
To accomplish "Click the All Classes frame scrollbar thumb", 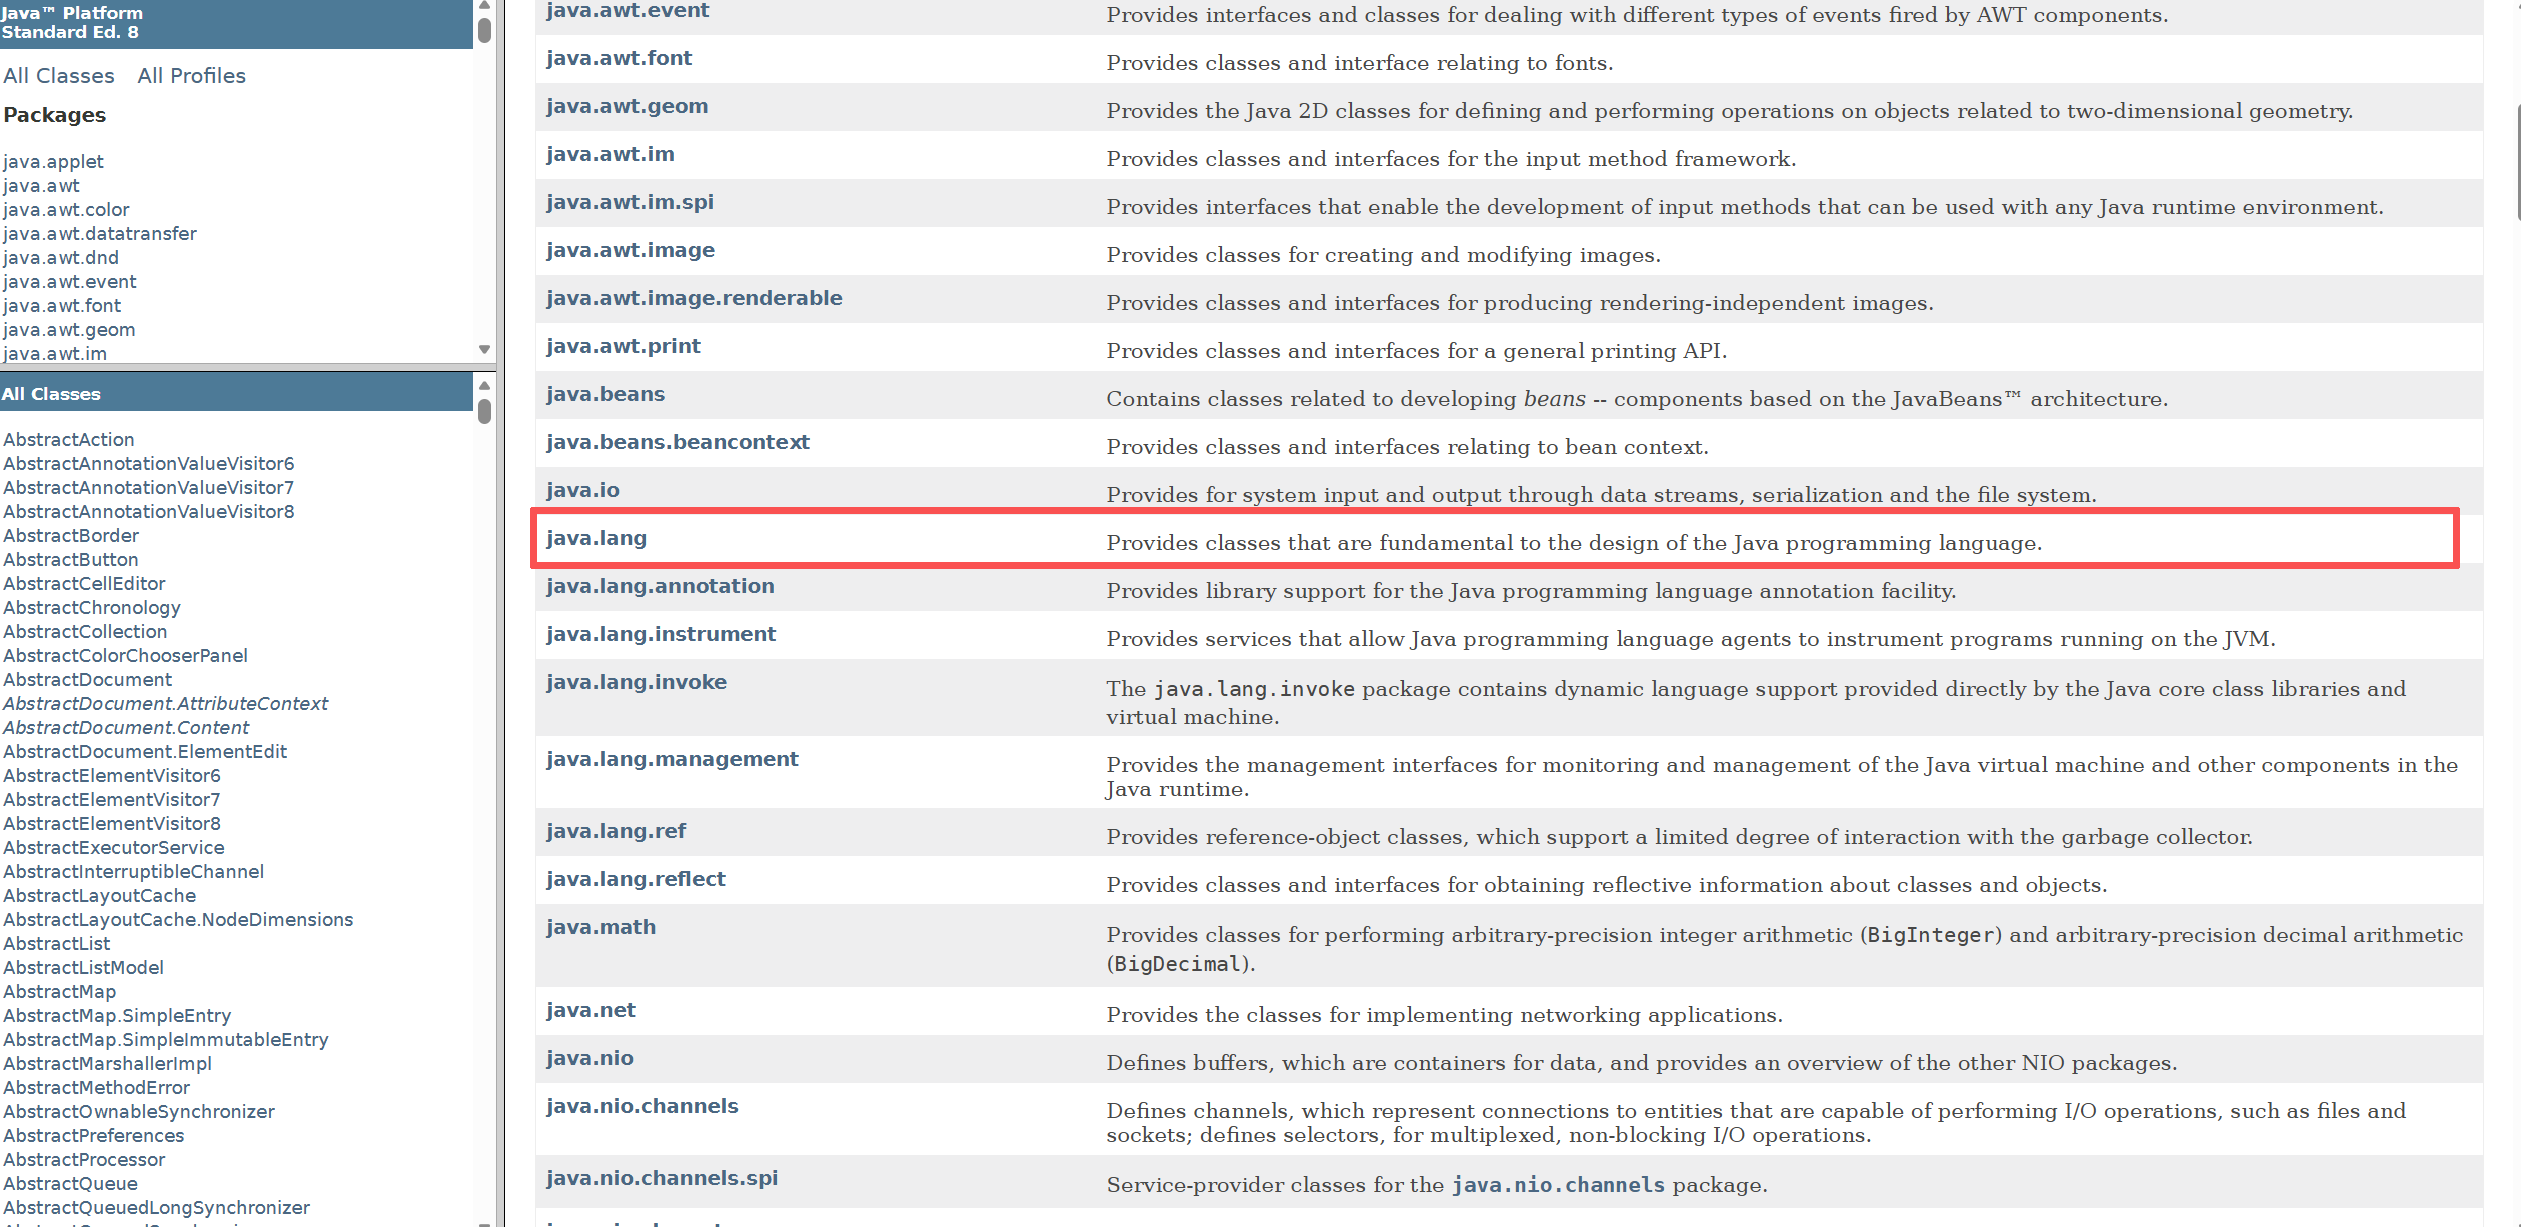I will 484,411.
